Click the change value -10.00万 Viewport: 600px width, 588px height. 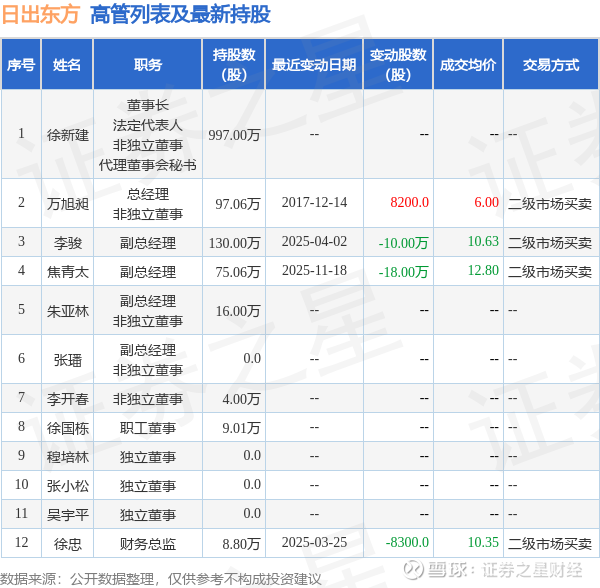[403, 243]
